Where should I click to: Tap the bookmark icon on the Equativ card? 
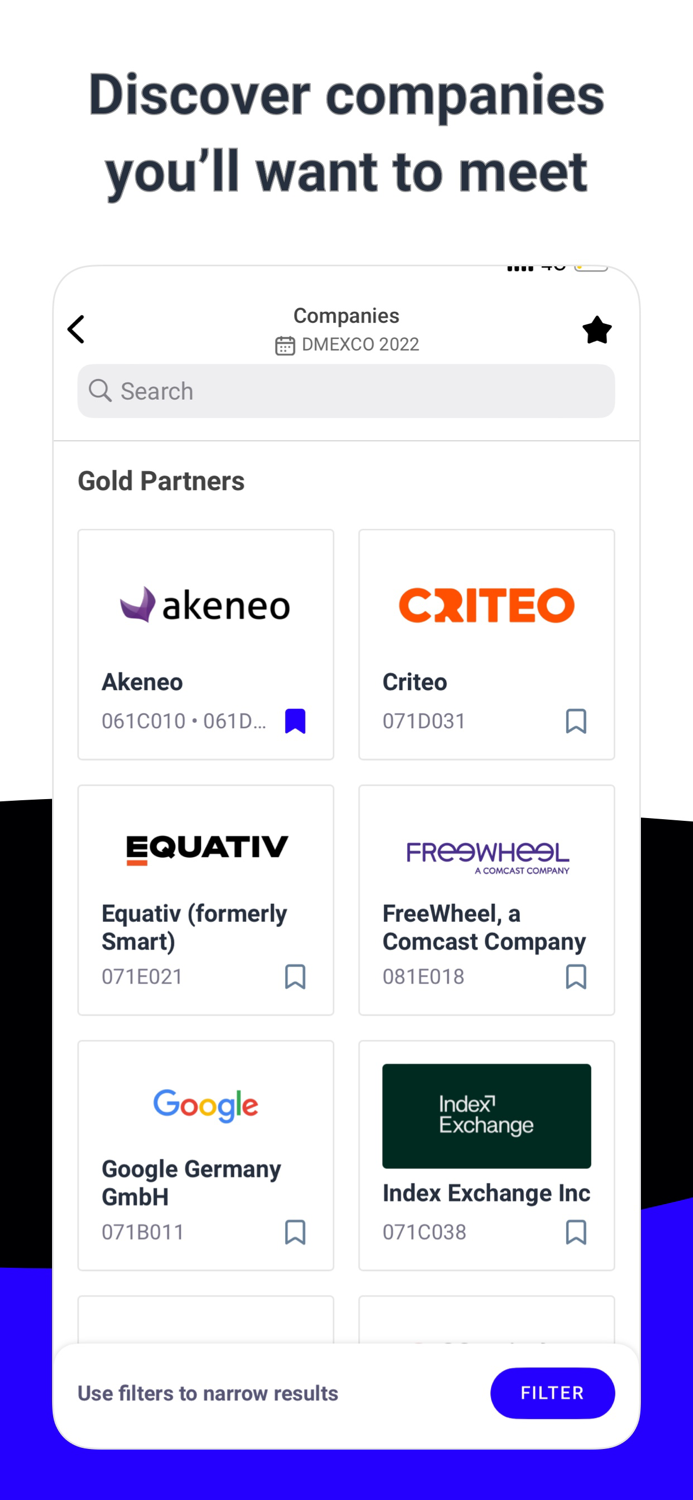(x=295, y=977)
